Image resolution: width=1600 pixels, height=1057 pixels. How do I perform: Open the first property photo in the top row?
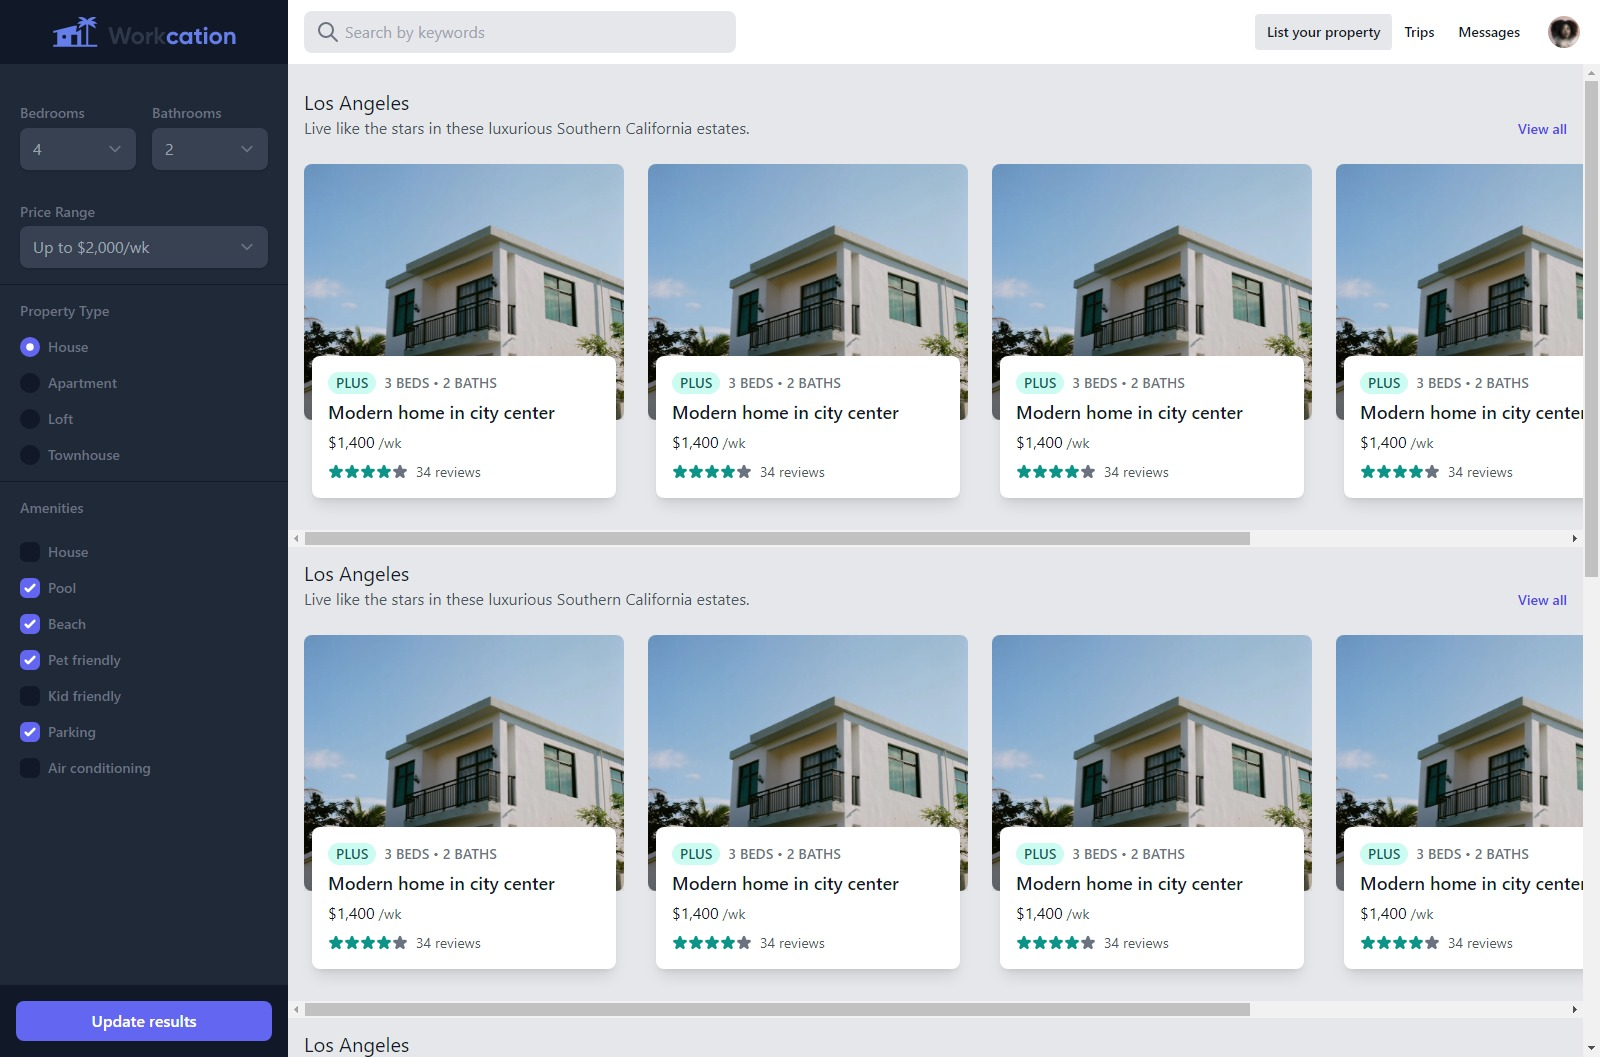[464, 260]
